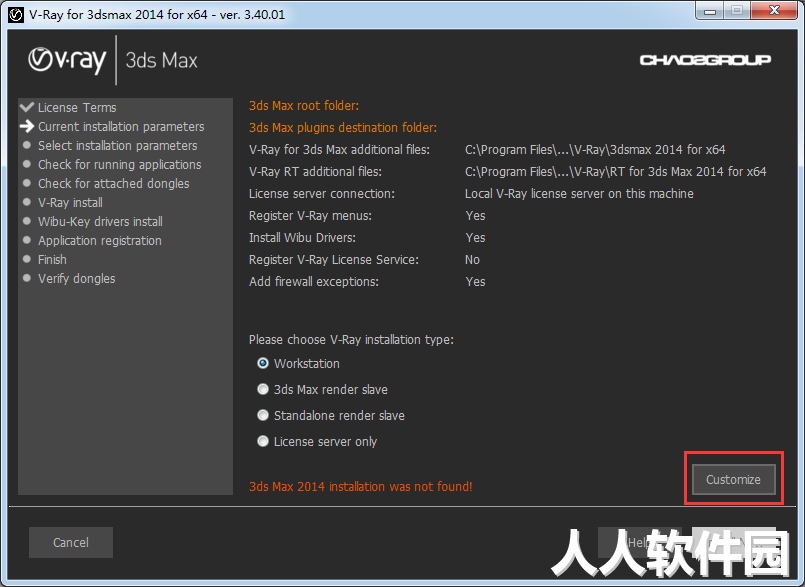Click 'V-Ray install' step
This screenshot has height=587, width=805.
click(x=70, y=202)
